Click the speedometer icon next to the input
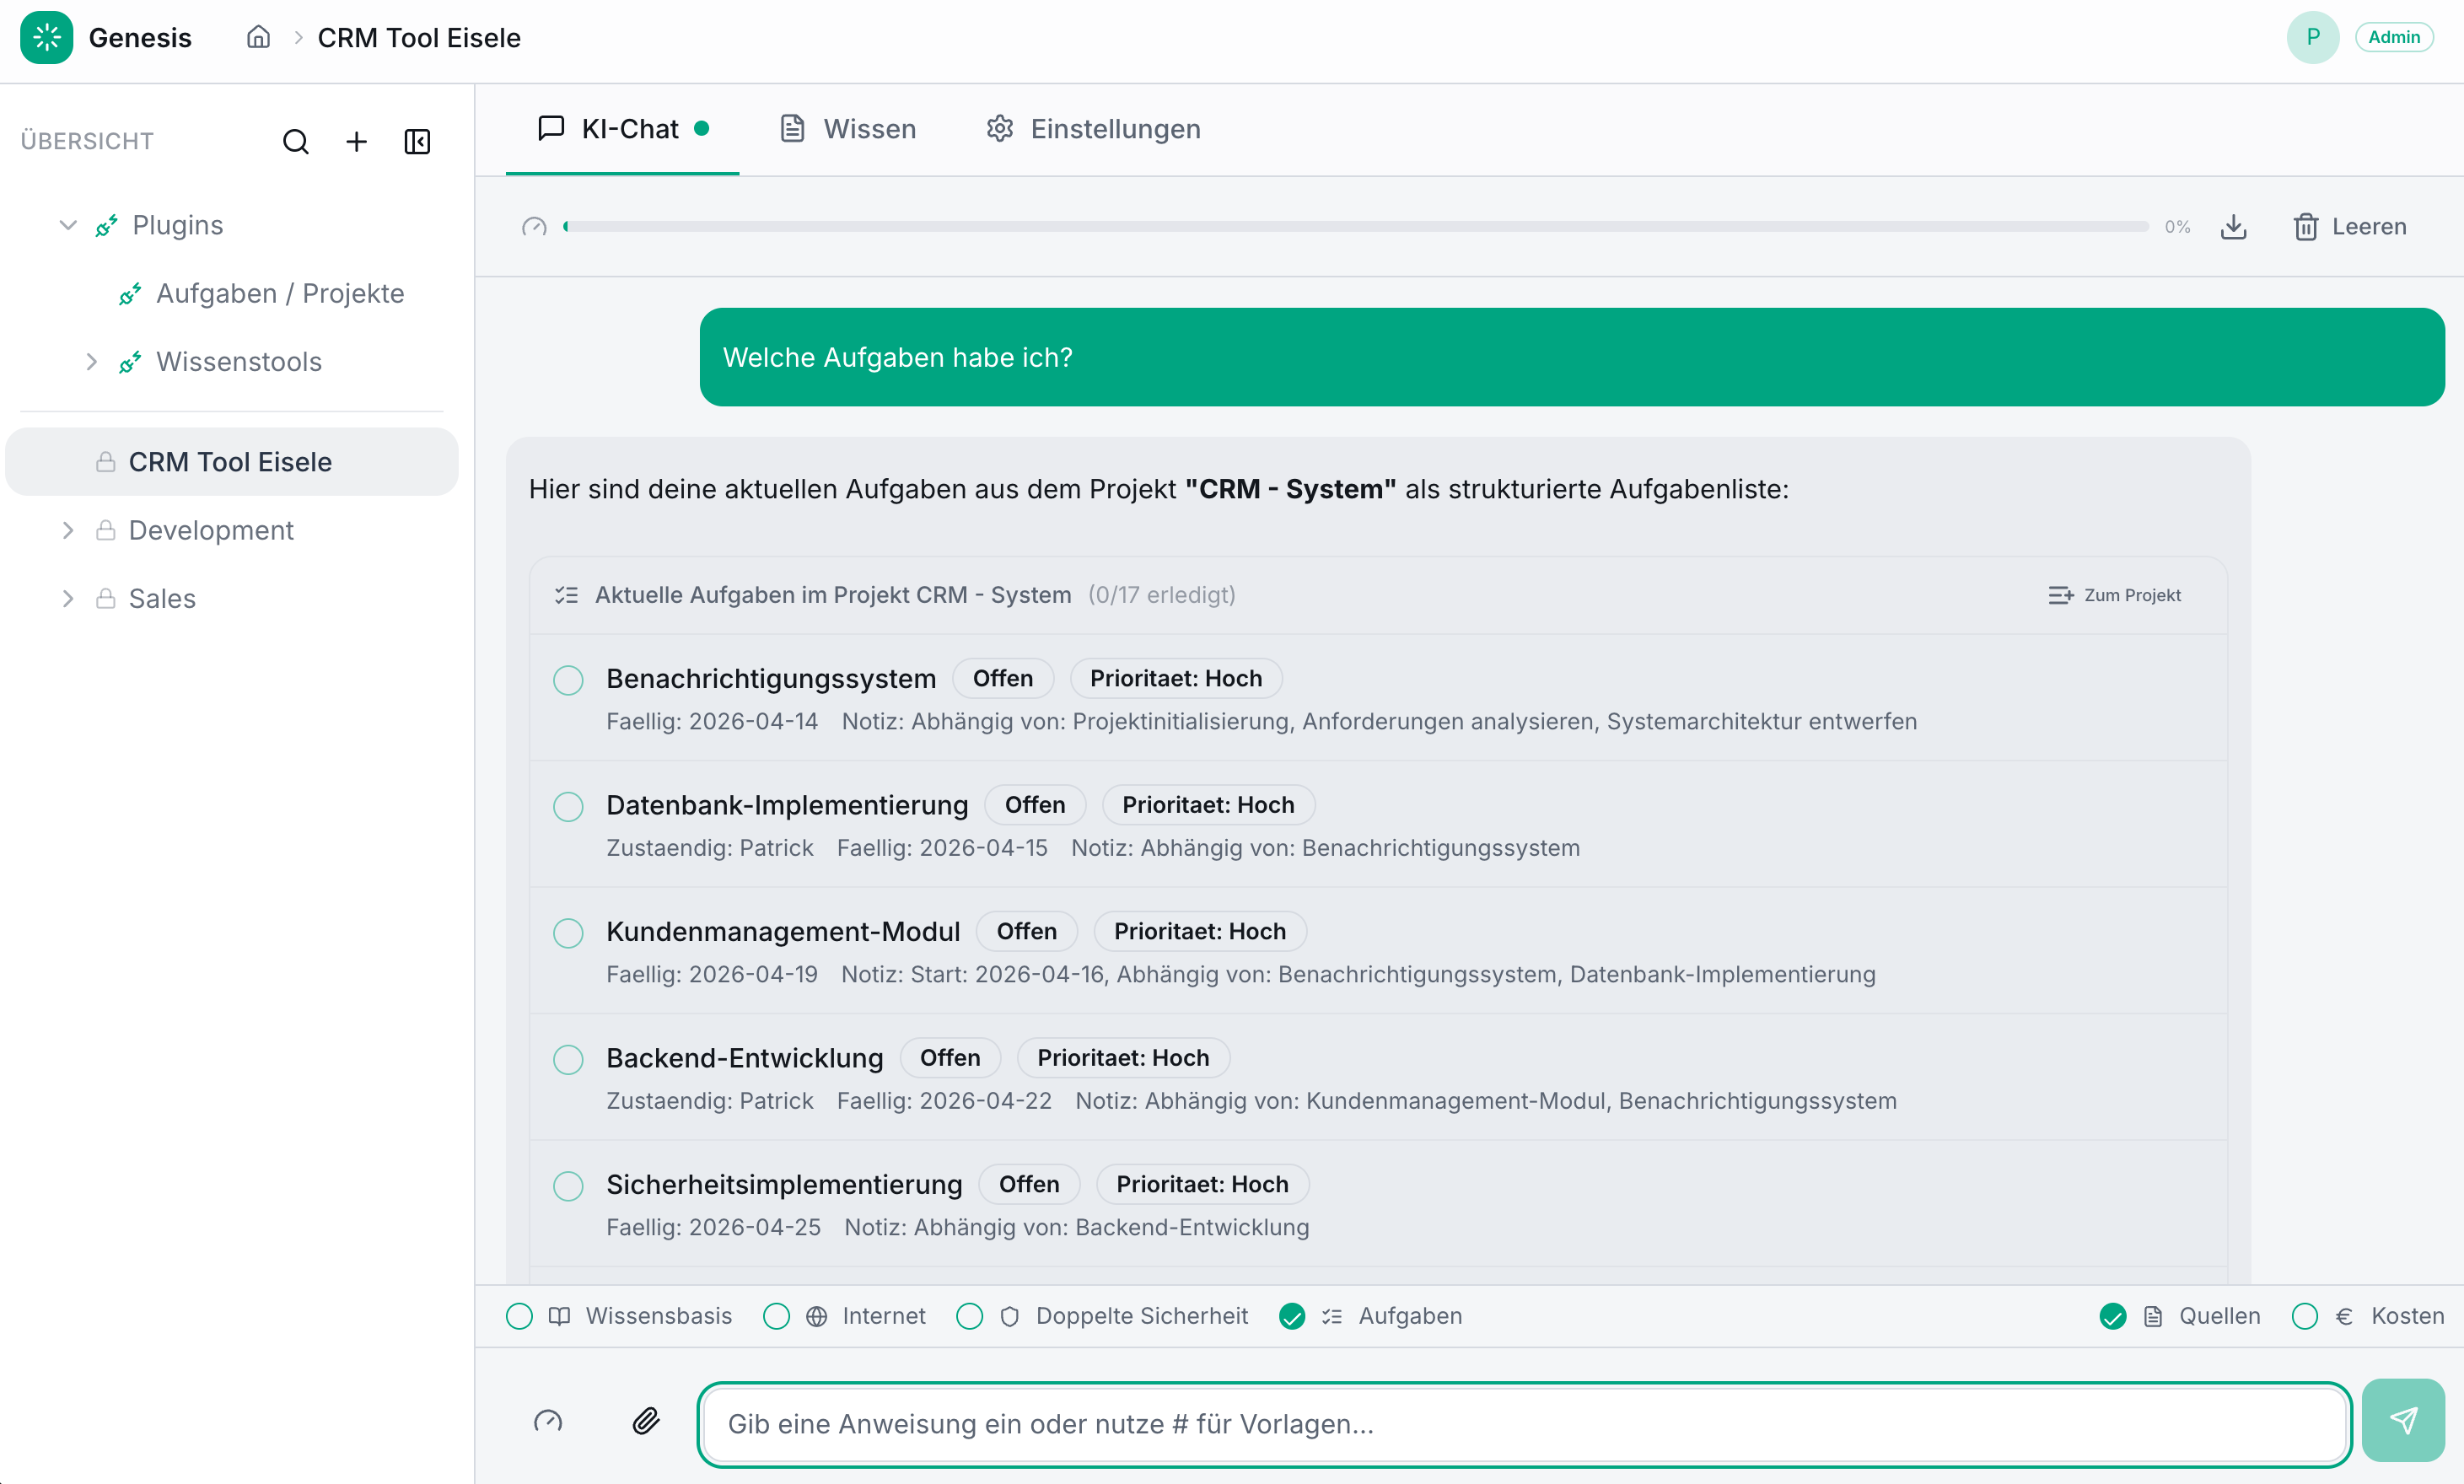The width and height of the screenshot is (2464, 1484). [549, 1421]
